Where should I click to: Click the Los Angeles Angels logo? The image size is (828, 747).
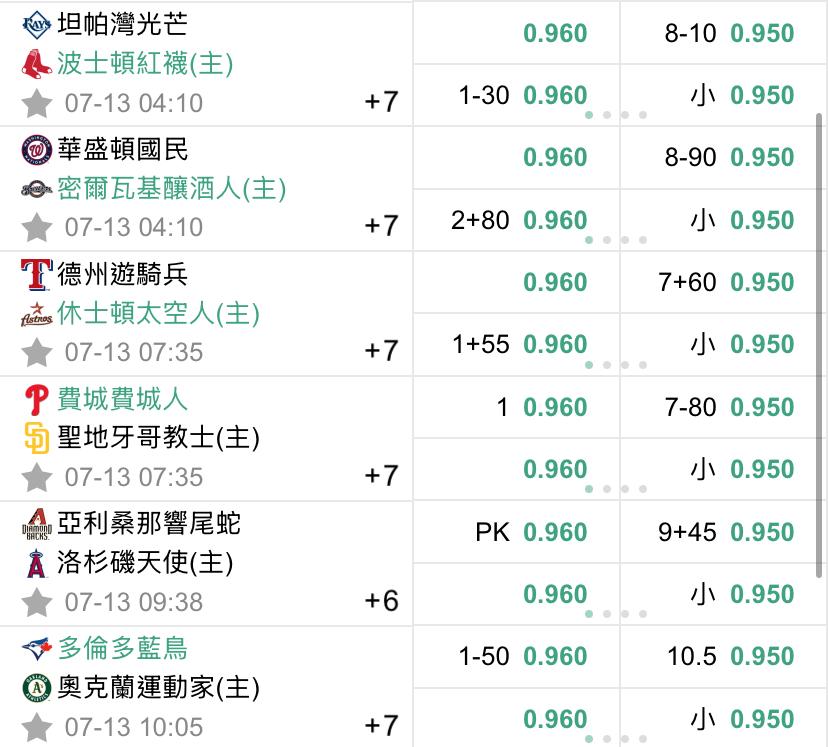[37, 563]
